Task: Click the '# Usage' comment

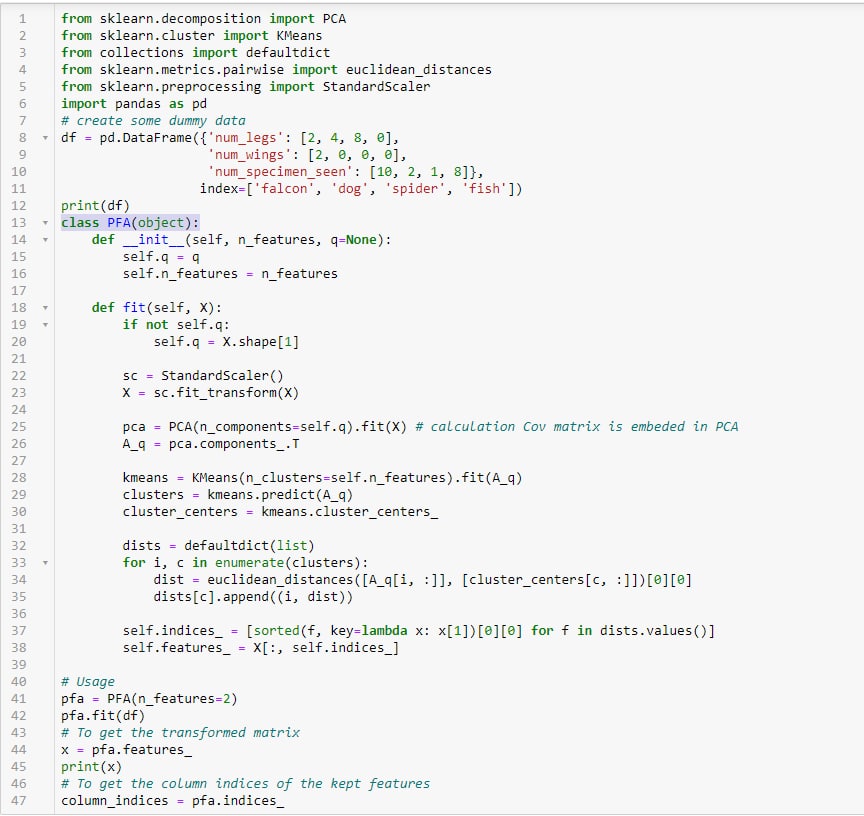Action: point(88,682)
